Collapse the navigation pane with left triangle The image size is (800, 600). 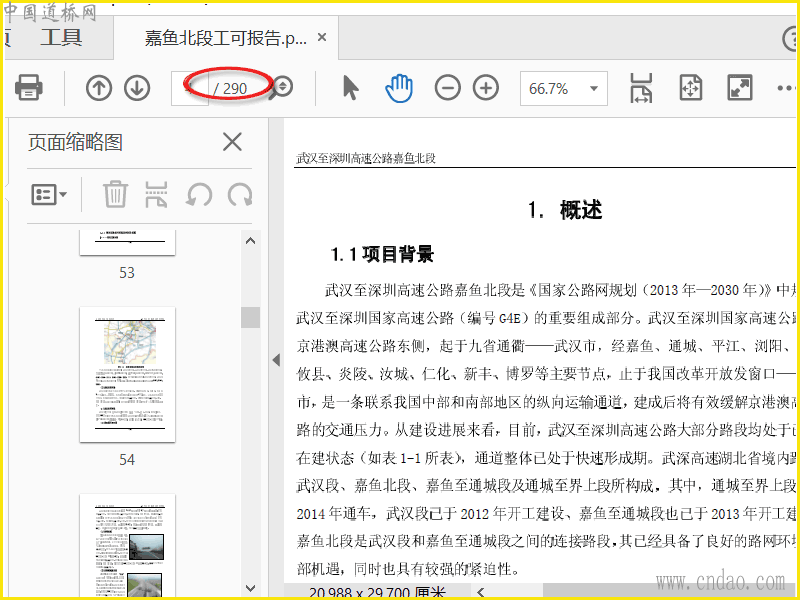(276, 360)
